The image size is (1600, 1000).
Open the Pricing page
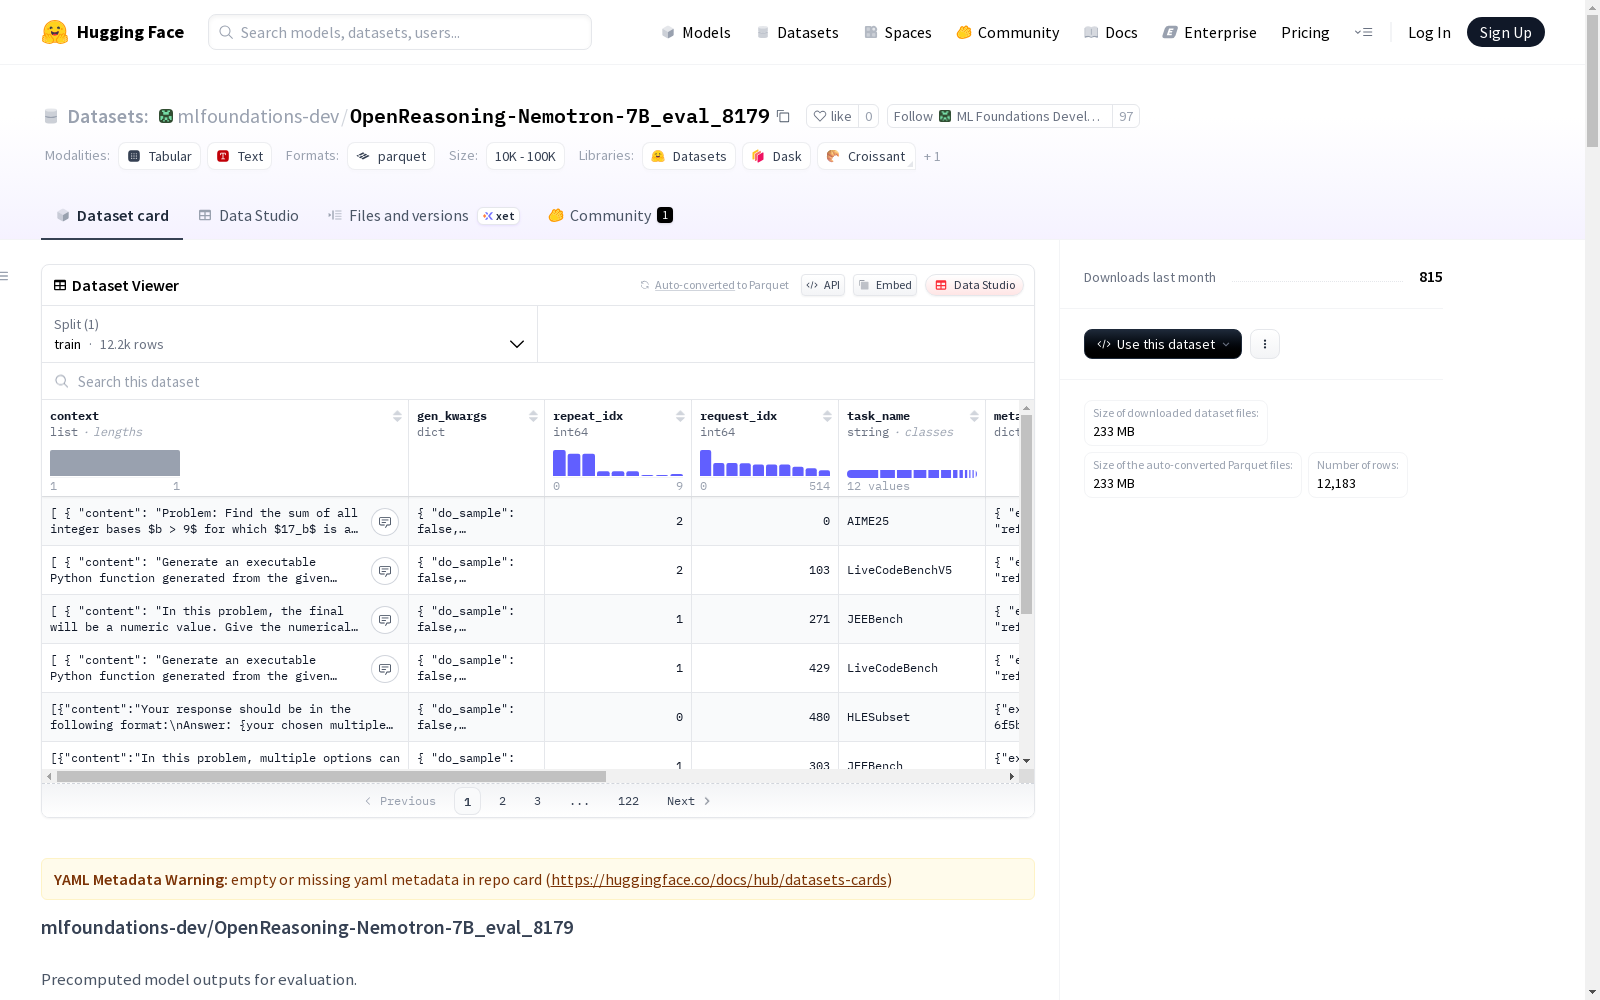point(1305,32)
